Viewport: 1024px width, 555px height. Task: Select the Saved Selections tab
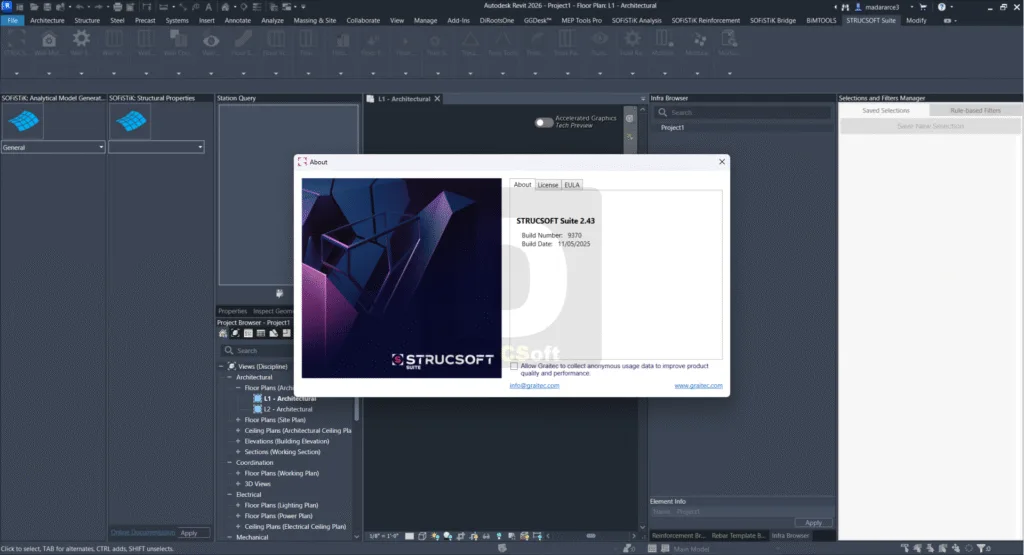coord(886,110)
